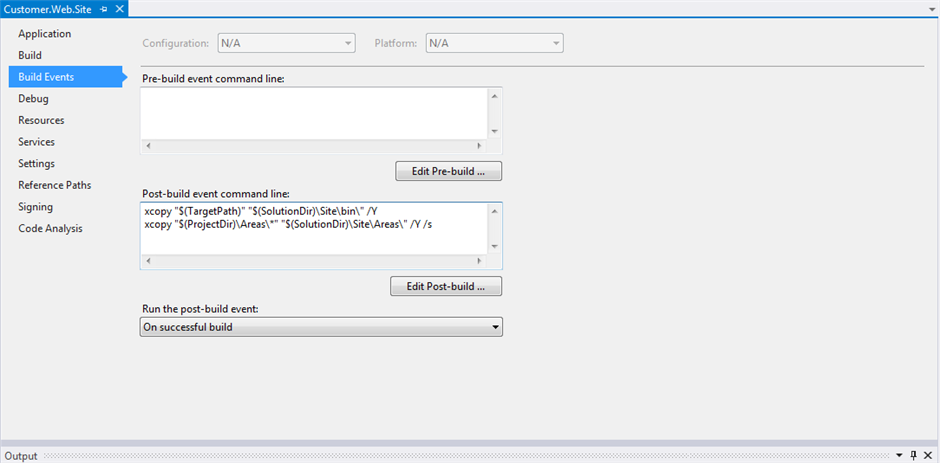Open Output panel window position menu
Image resolution: width=940 pixels, height=463 pixels.
coord(898,455)
